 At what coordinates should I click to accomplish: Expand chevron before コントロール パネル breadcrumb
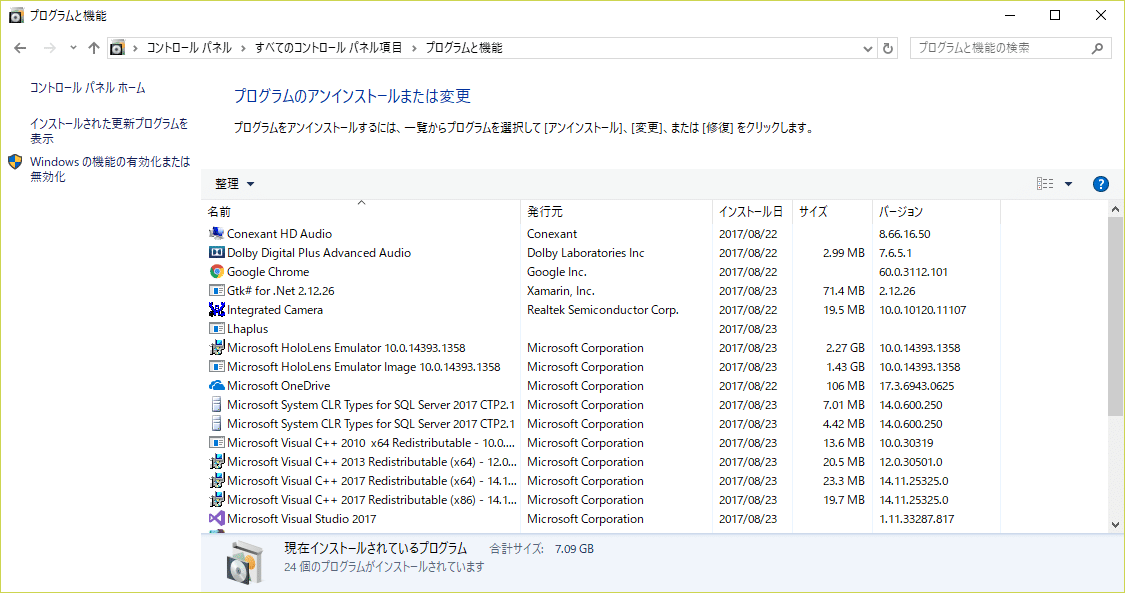(x=136, y=48)
